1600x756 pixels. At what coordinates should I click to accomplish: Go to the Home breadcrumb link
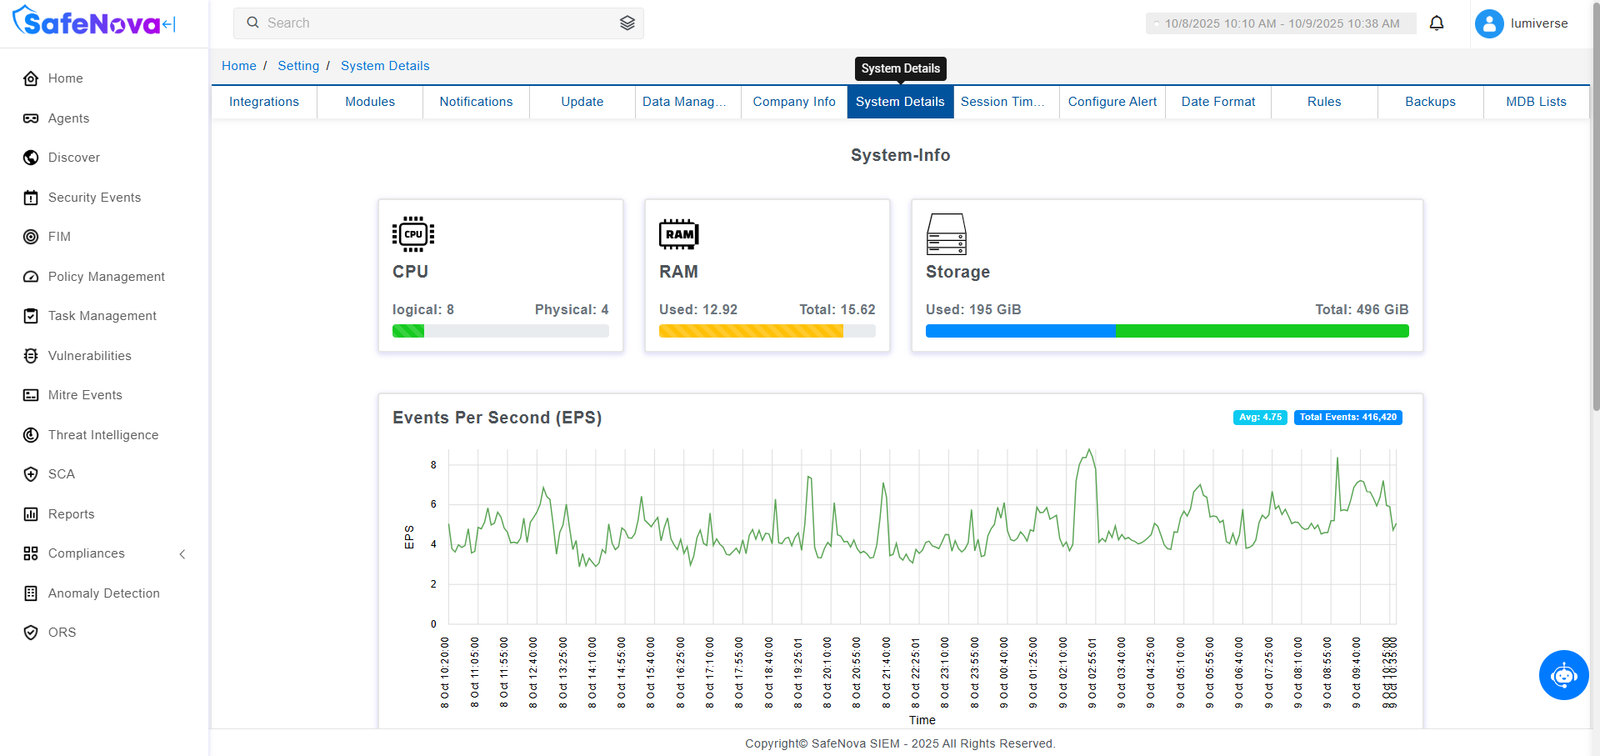pos(239,66)
